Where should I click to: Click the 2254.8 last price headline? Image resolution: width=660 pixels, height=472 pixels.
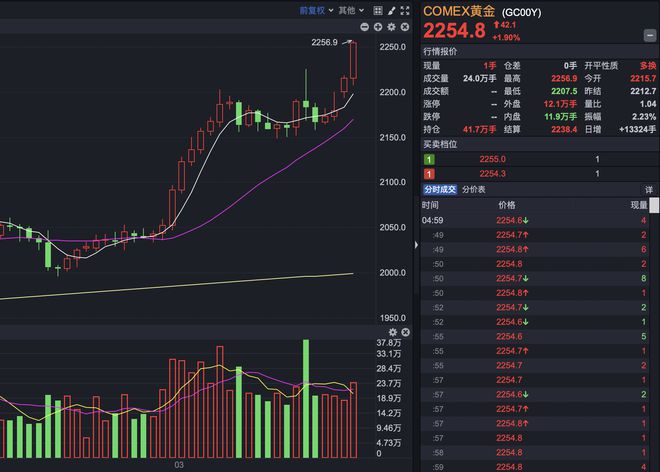tap(454, 31)
